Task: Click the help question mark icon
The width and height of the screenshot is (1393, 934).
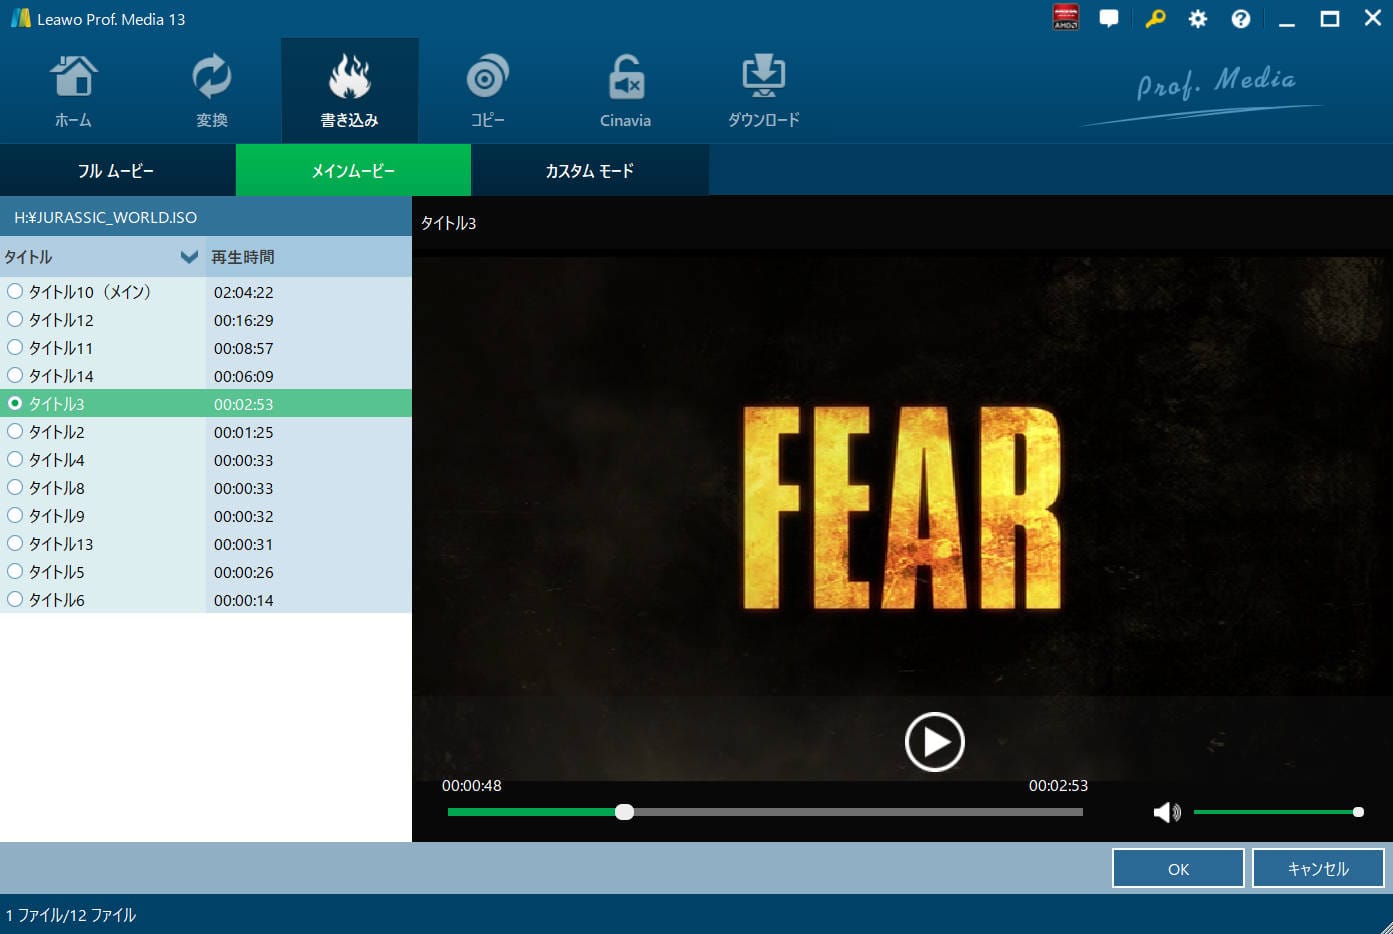Action: point(1240,19)
